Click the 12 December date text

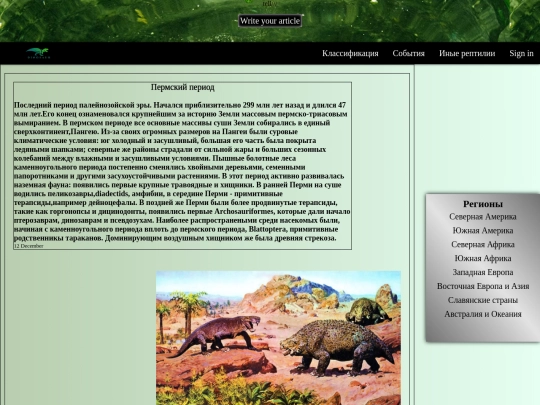(29, 246)
